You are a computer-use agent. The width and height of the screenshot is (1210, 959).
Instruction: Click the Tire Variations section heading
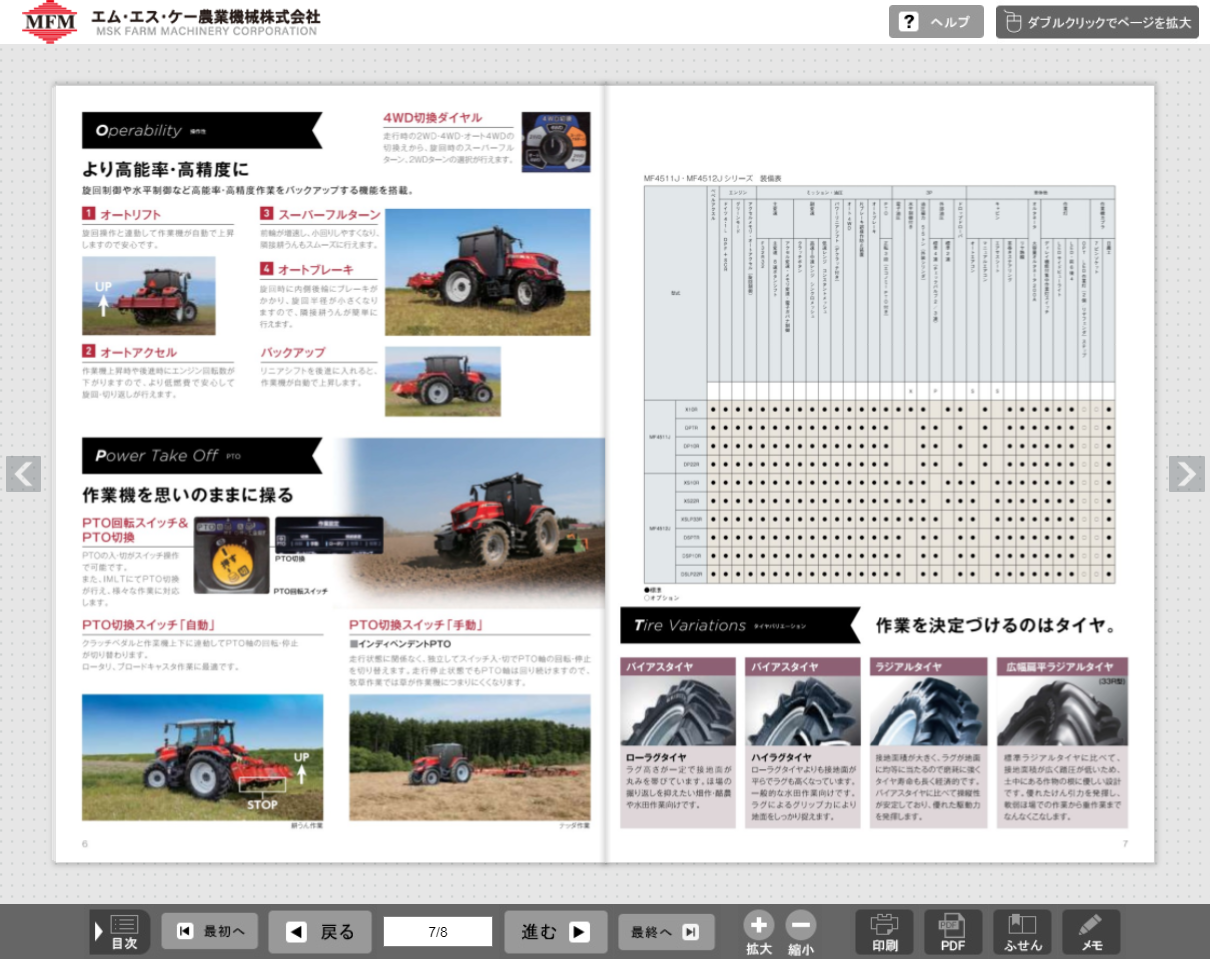pyautogui.click(x=739, y=625)
